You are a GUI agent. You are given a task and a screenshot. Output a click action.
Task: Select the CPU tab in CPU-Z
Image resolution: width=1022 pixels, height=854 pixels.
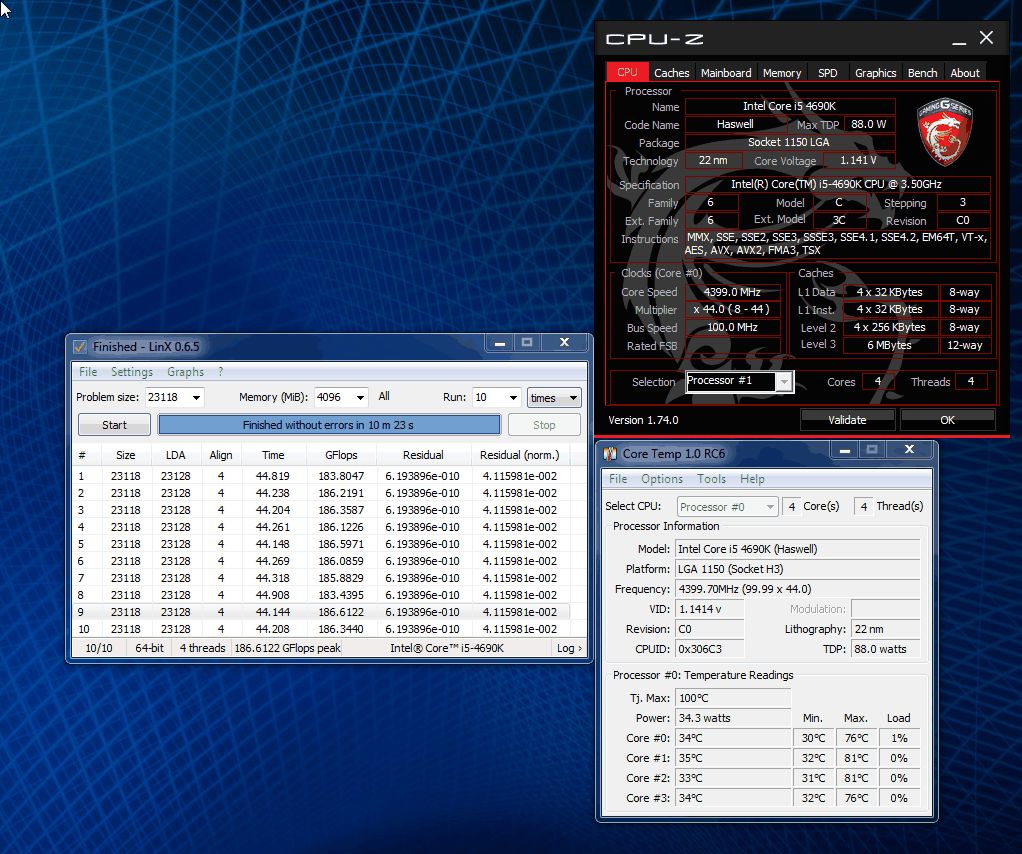(627, 72)
